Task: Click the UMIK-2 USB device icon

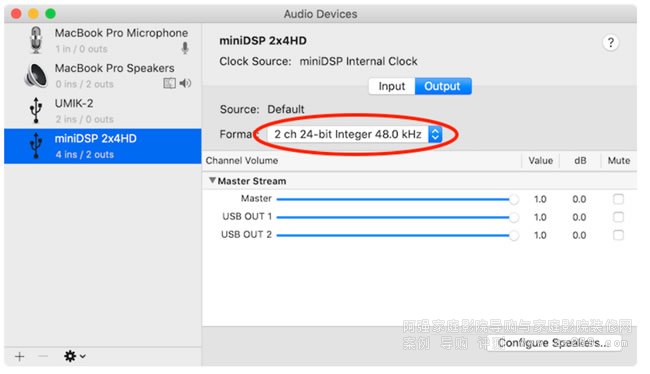Action: pyautogui.click(x=36, y=111)
